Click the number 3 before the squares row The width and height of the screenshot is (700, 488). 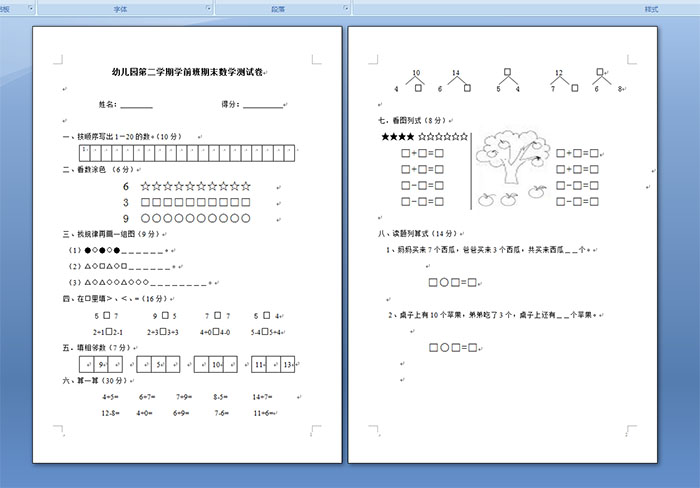tap(126, 203)
